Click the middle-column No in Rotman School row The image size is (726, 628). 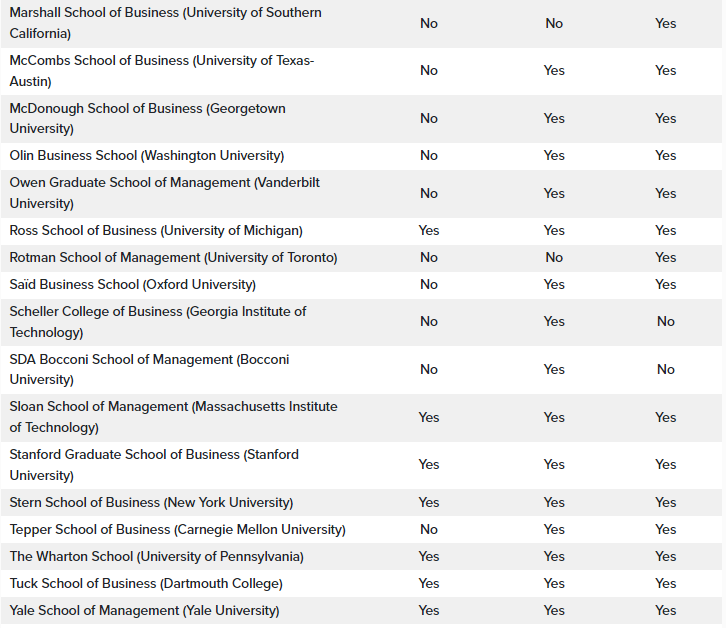coord(554,257)
